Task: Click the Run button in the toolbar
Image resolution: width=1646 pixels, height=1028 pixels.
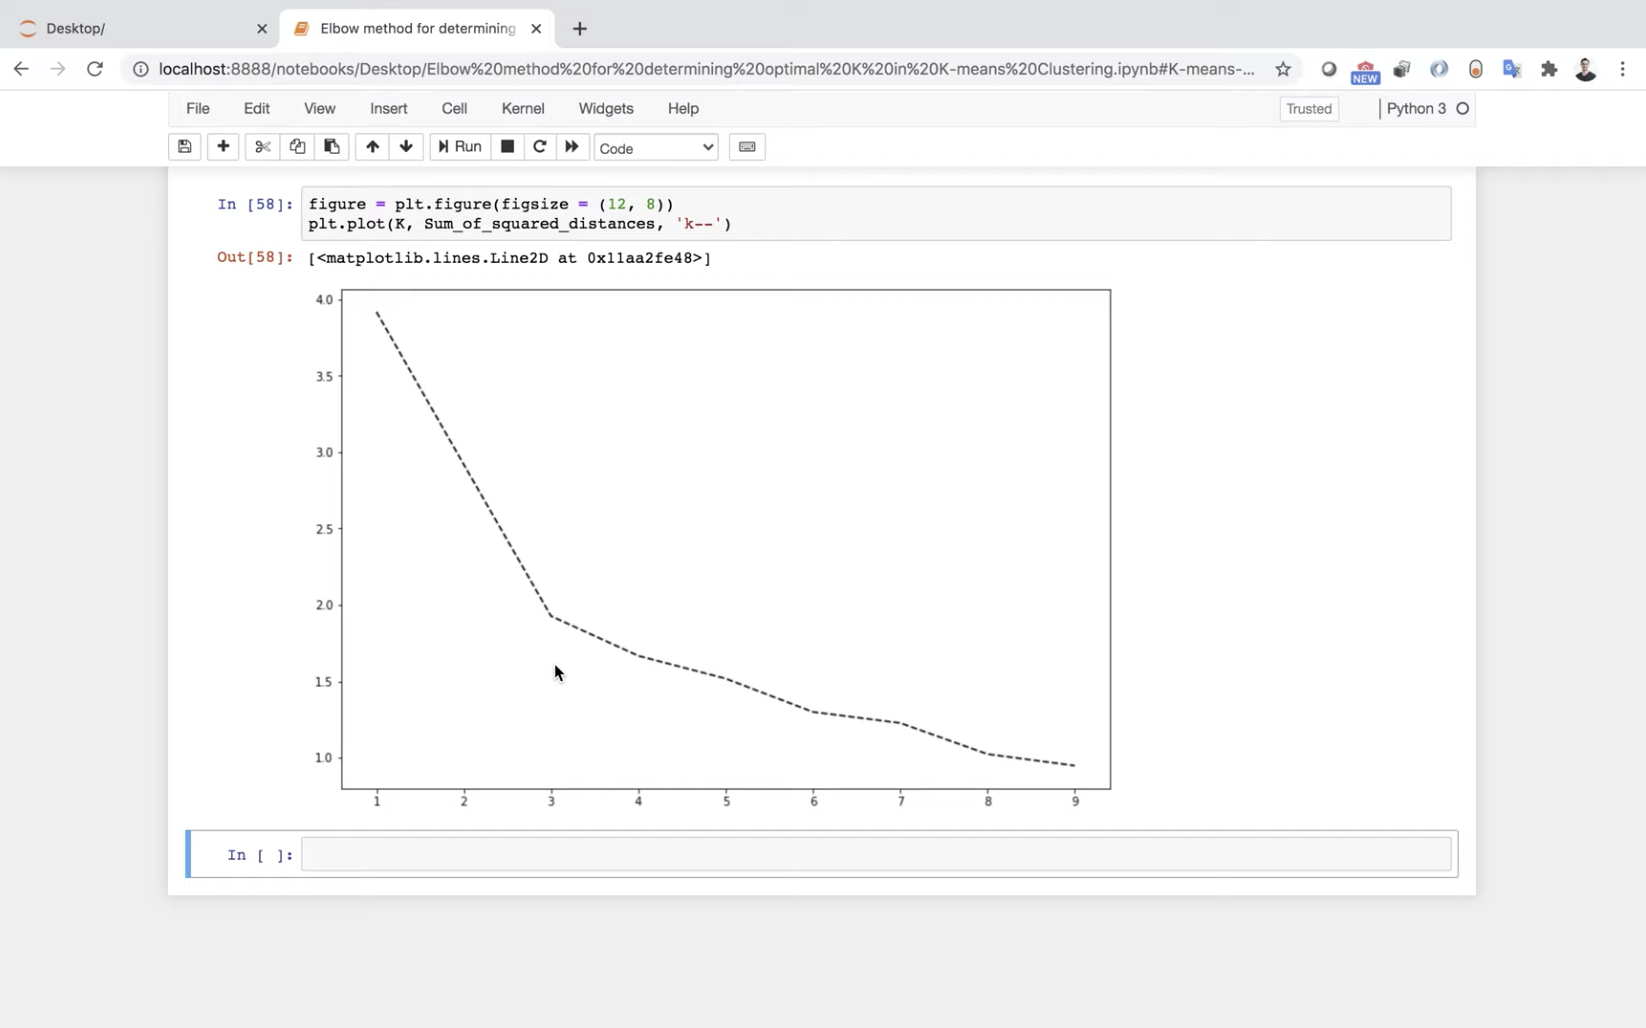Action: [460, 147]
